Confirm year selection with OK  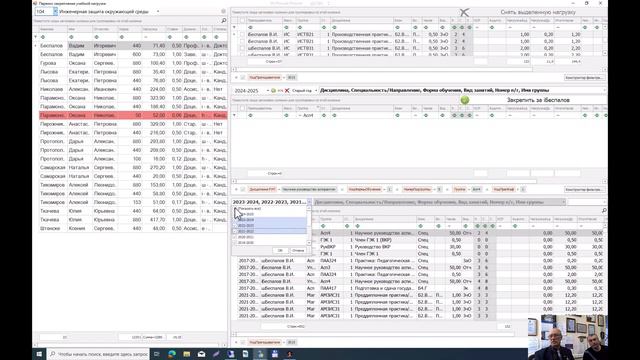[280, 250]
